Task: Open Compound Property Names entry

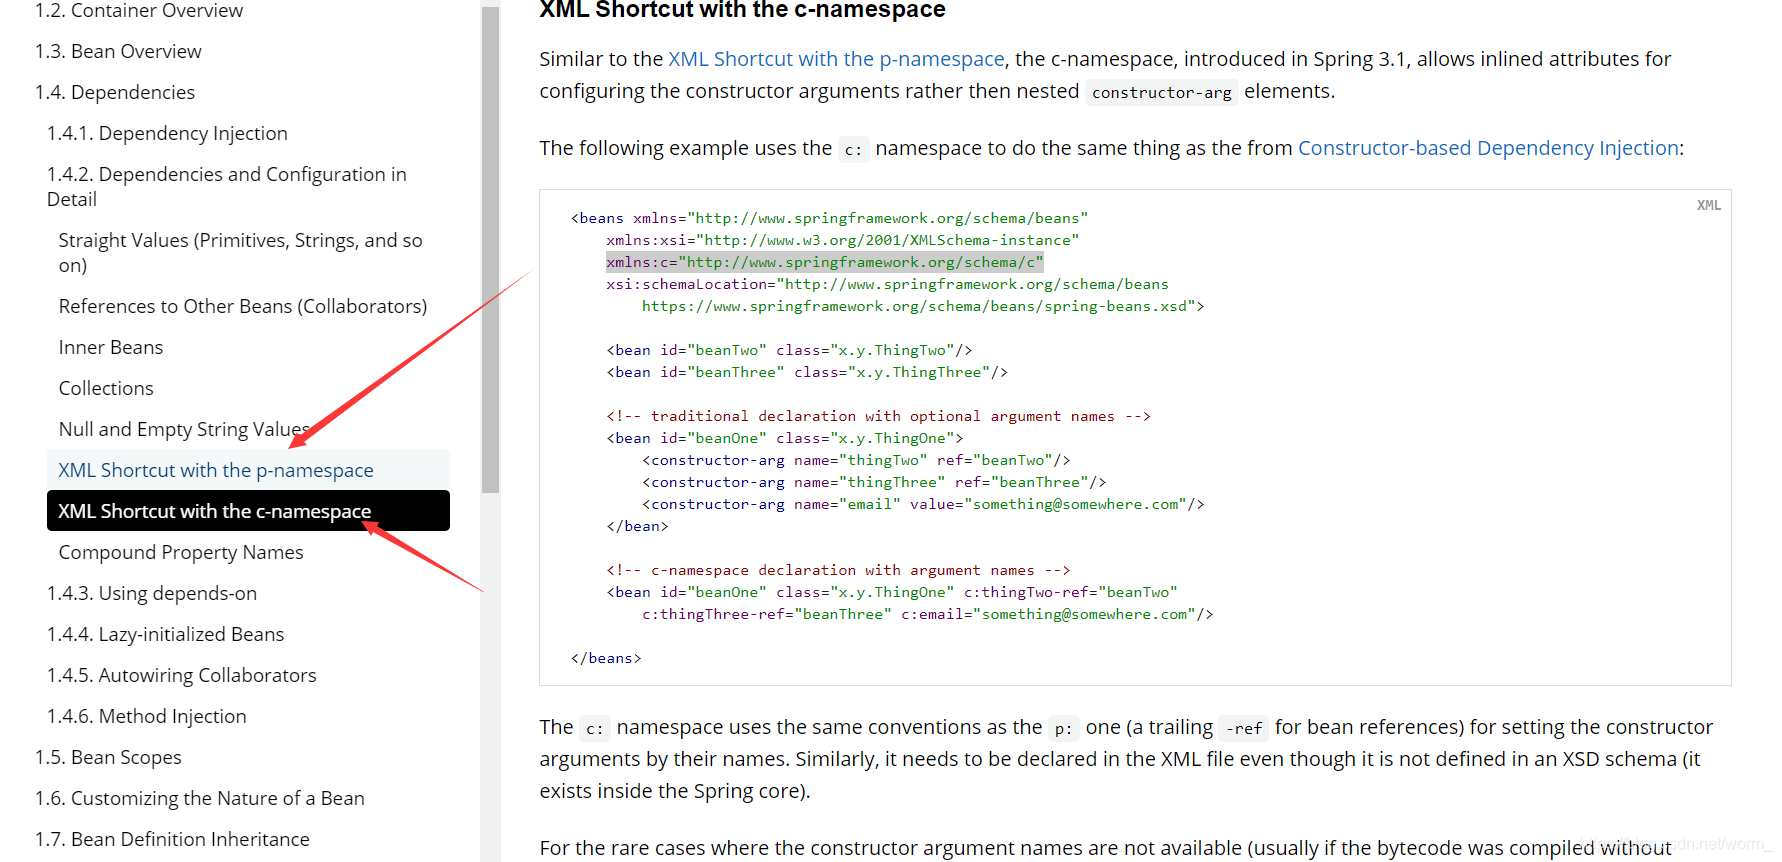Action: click(x=181, y=552)
